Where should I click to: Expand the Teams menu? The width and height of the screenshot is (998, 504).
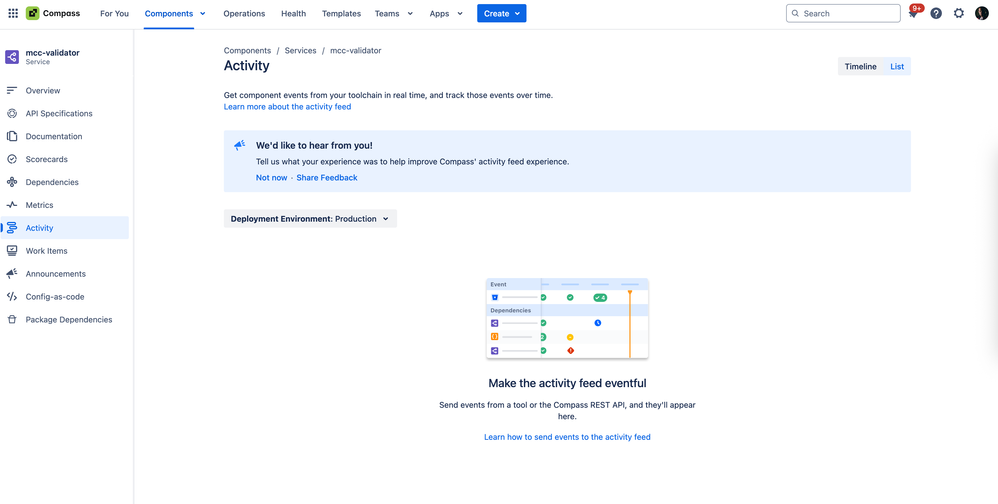pyautogui.click(x=393, y=14)
